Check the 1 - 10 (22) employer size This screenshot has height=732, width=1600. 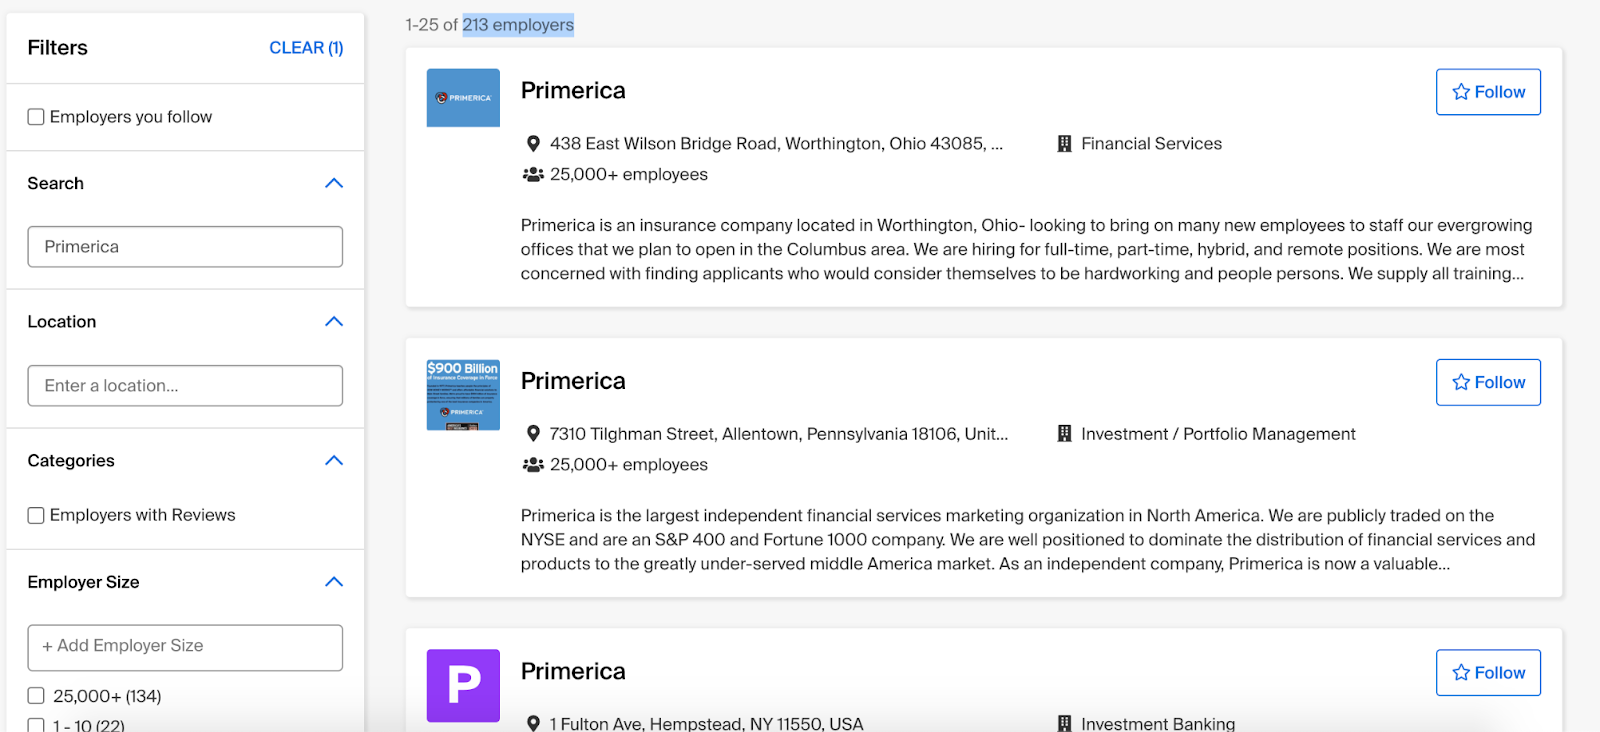click(x=36, y=725)
